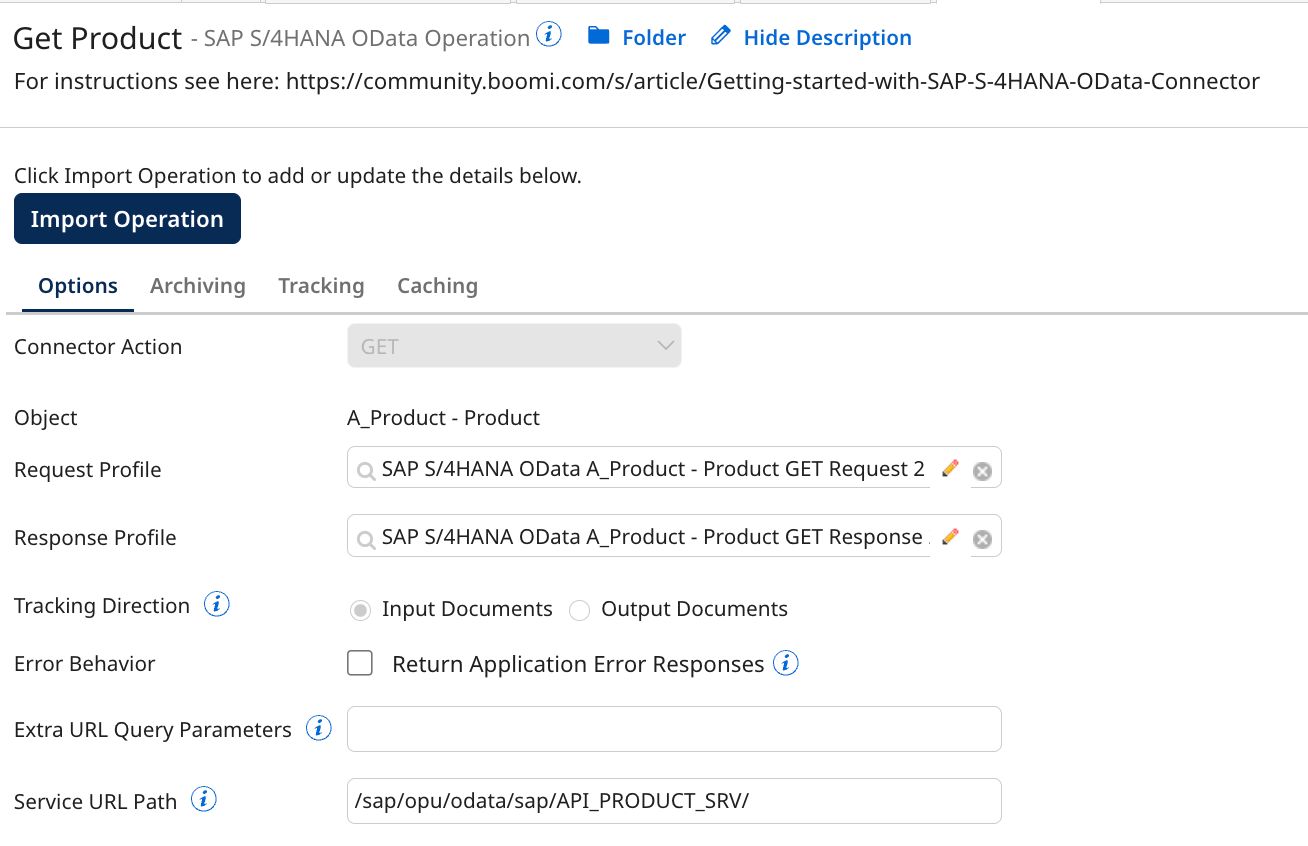This screenshot has width=1308, height=846.
Task: Open the Folder icon in the header
Action: [x=598, y=36]
